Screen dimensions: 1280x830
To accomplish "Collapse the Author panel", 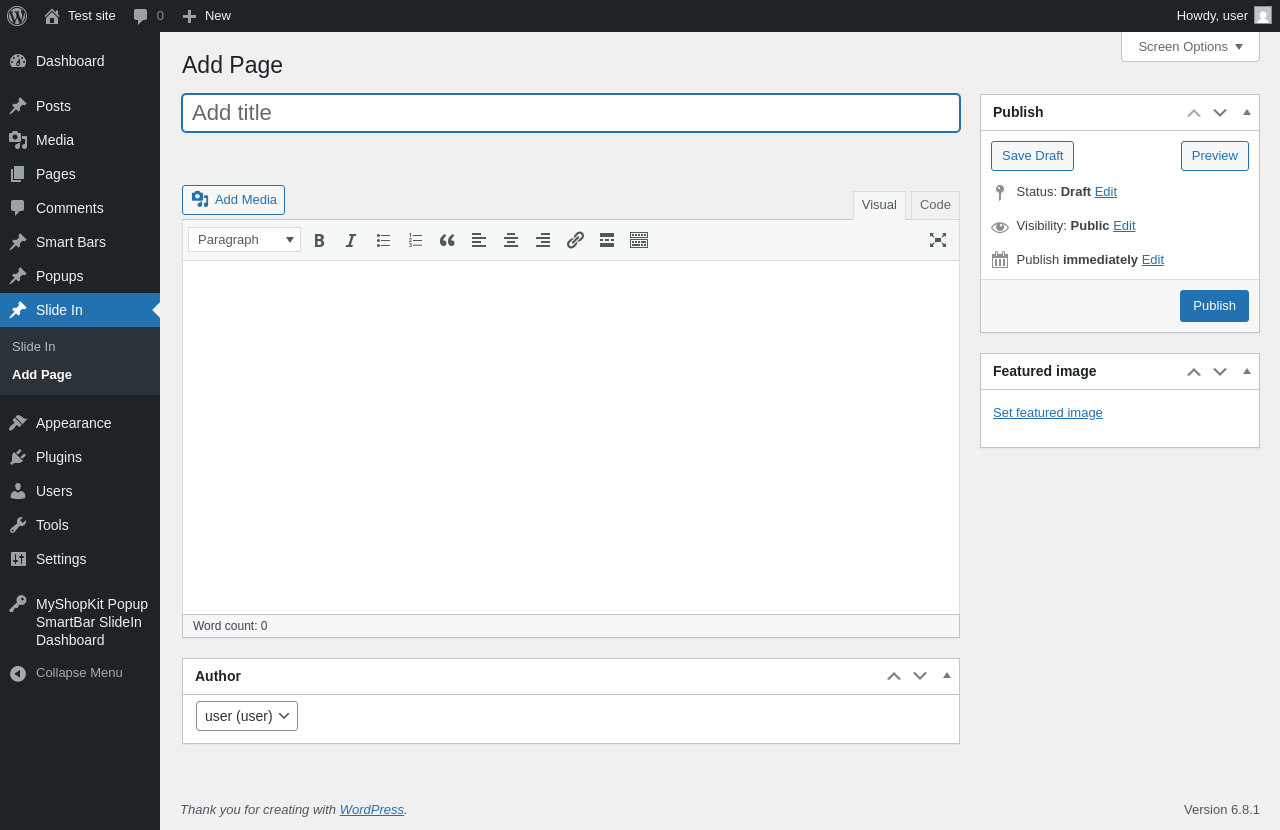I will pyautogui.click(x=947, y=677).
